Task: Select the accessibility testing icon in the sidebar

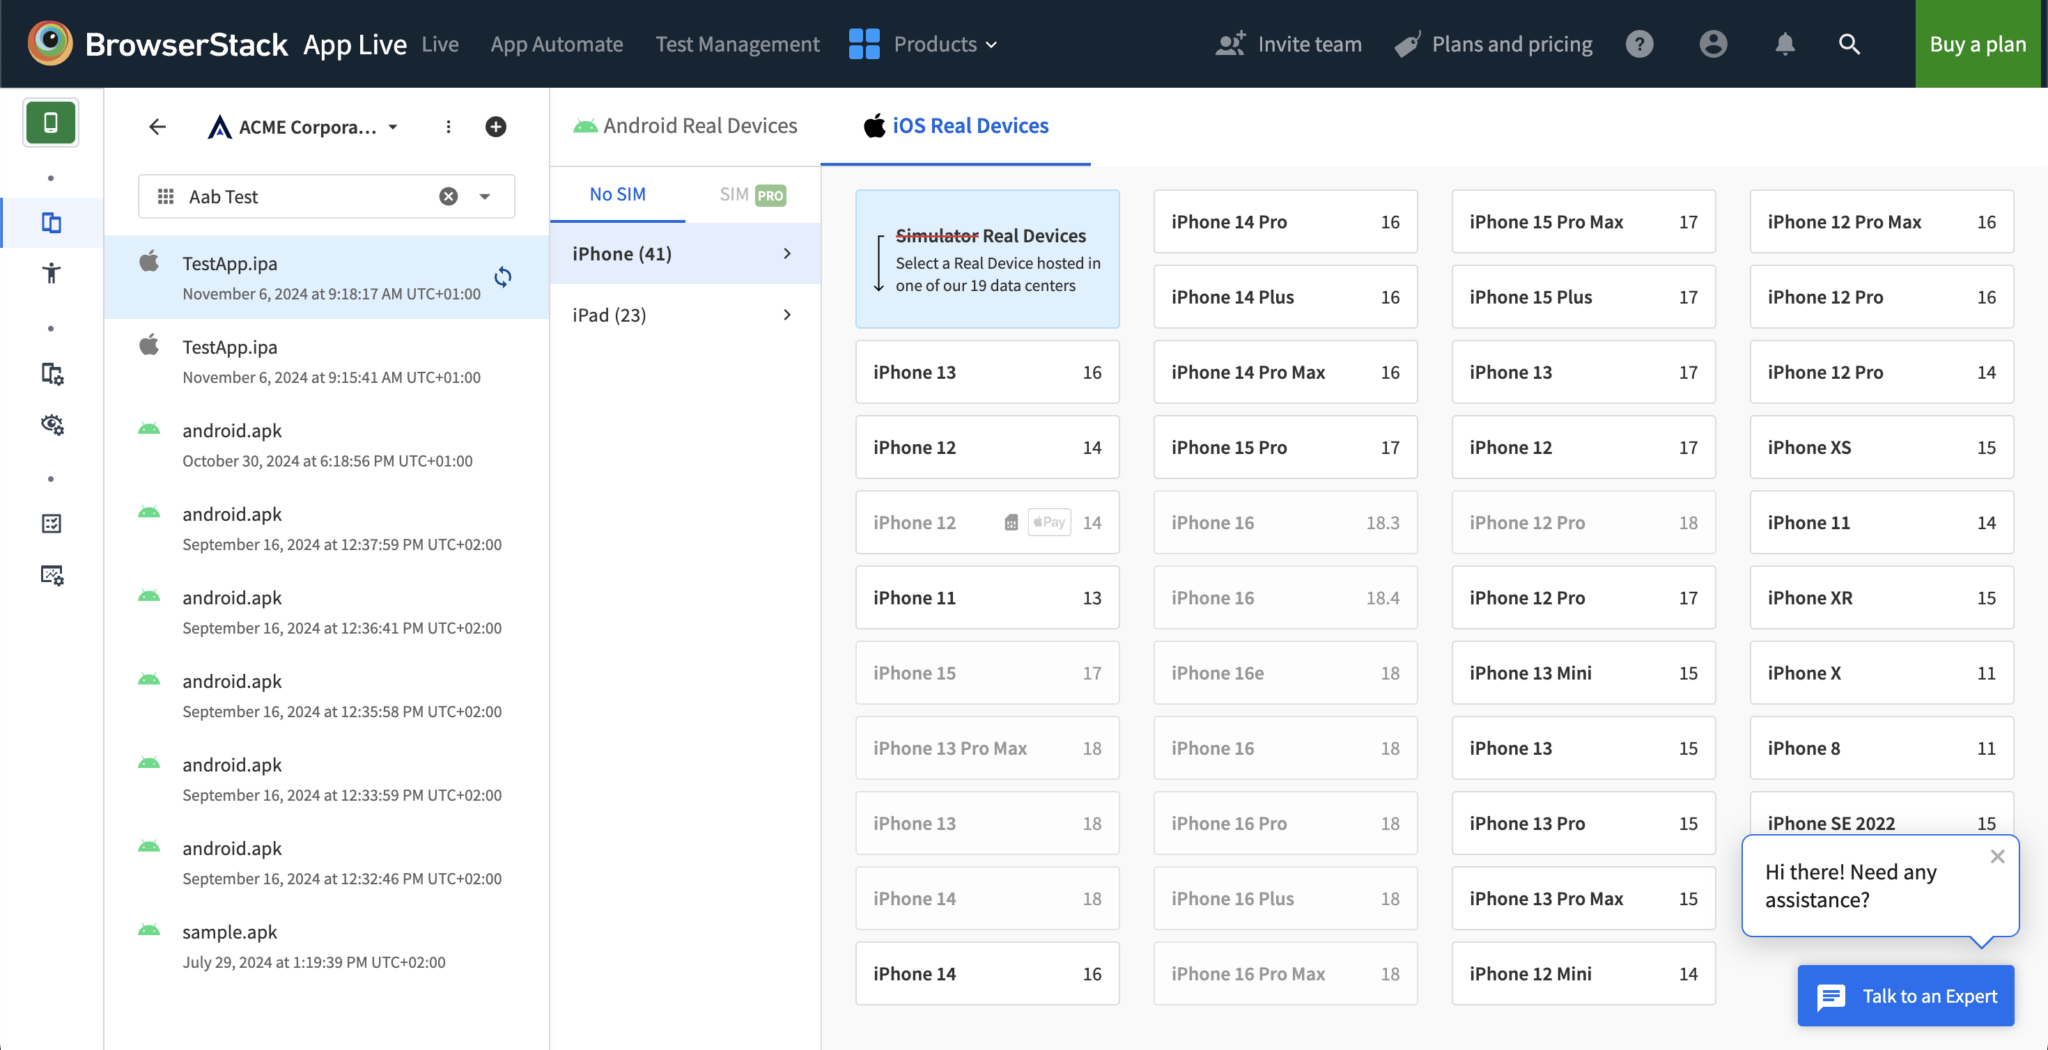Action: click(x=51, y=272)
